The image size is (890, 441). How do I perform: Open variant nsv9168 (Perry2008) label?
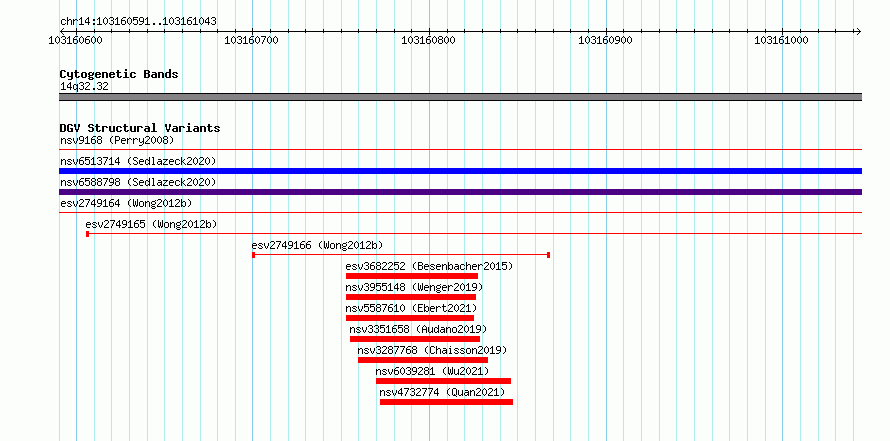(x=117, y=140)
